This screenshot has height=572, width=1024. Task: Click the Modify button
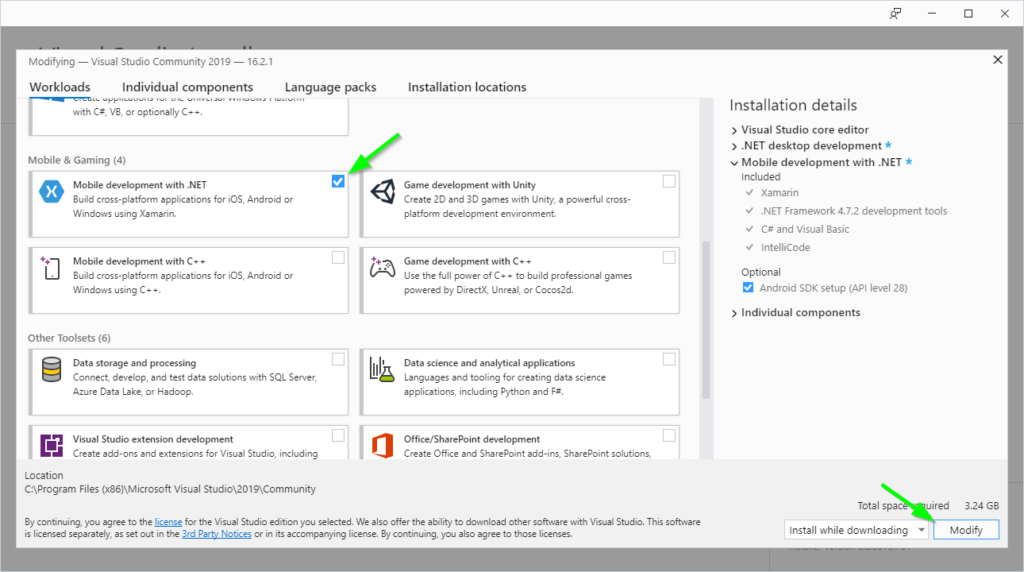(x=966, y=530)
